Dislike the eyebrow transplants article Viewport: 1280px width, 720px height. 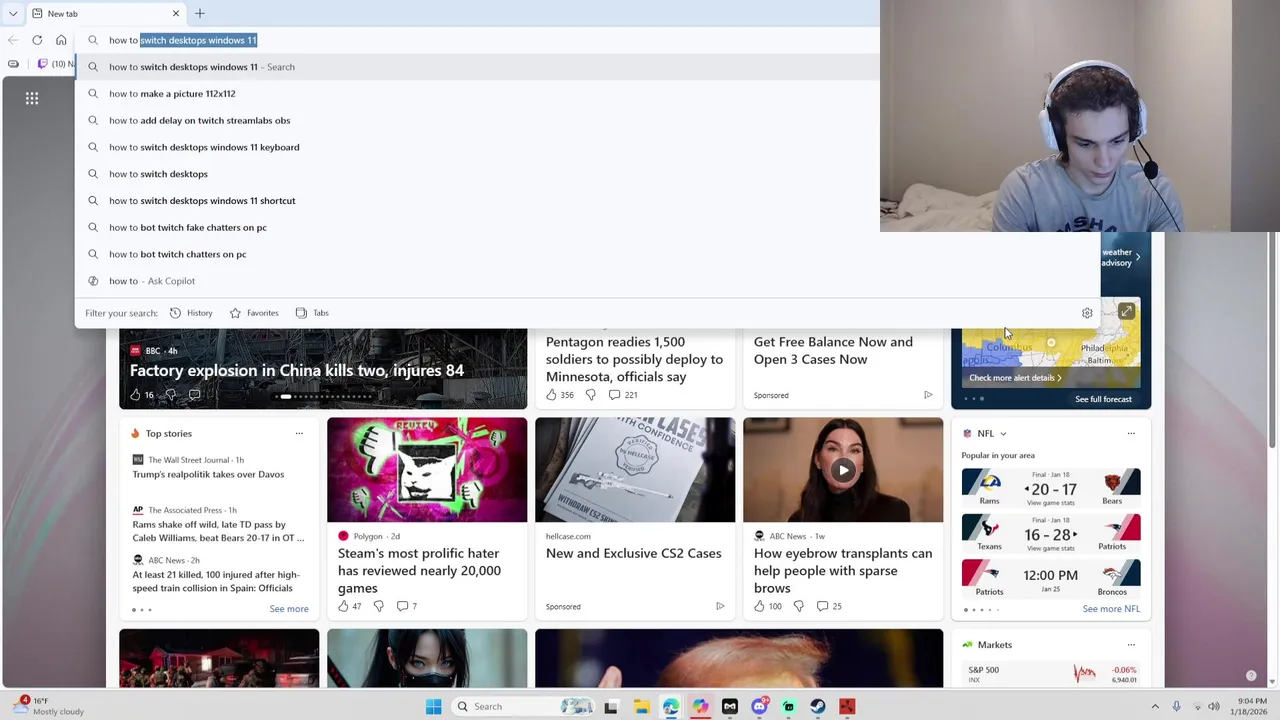(x=798, y=606)
